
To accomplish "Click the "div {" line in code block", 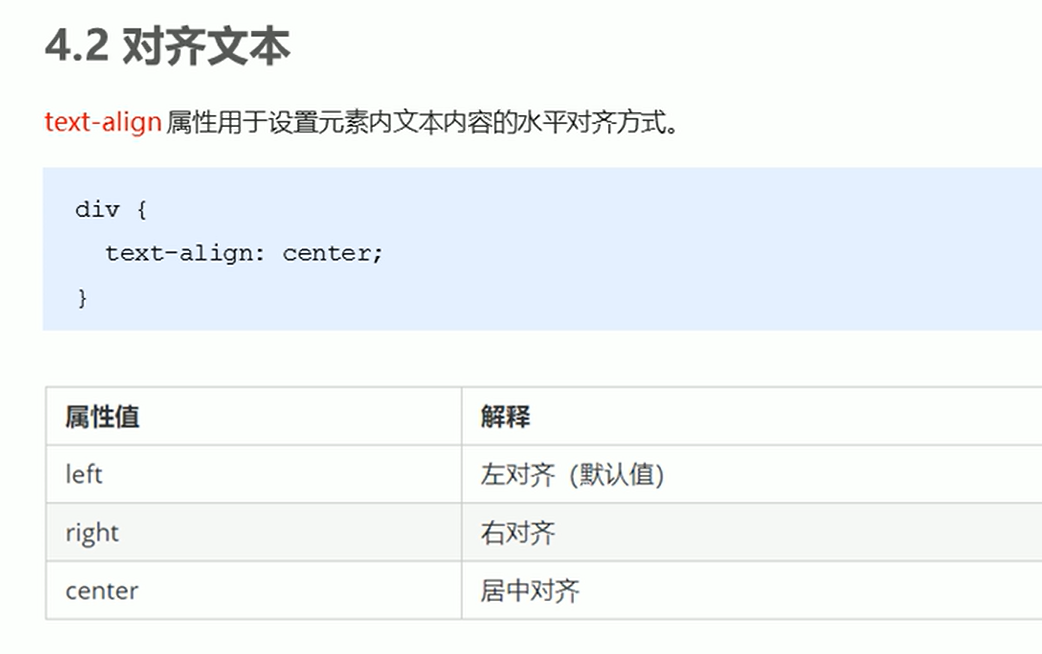I will coord(111,210).
